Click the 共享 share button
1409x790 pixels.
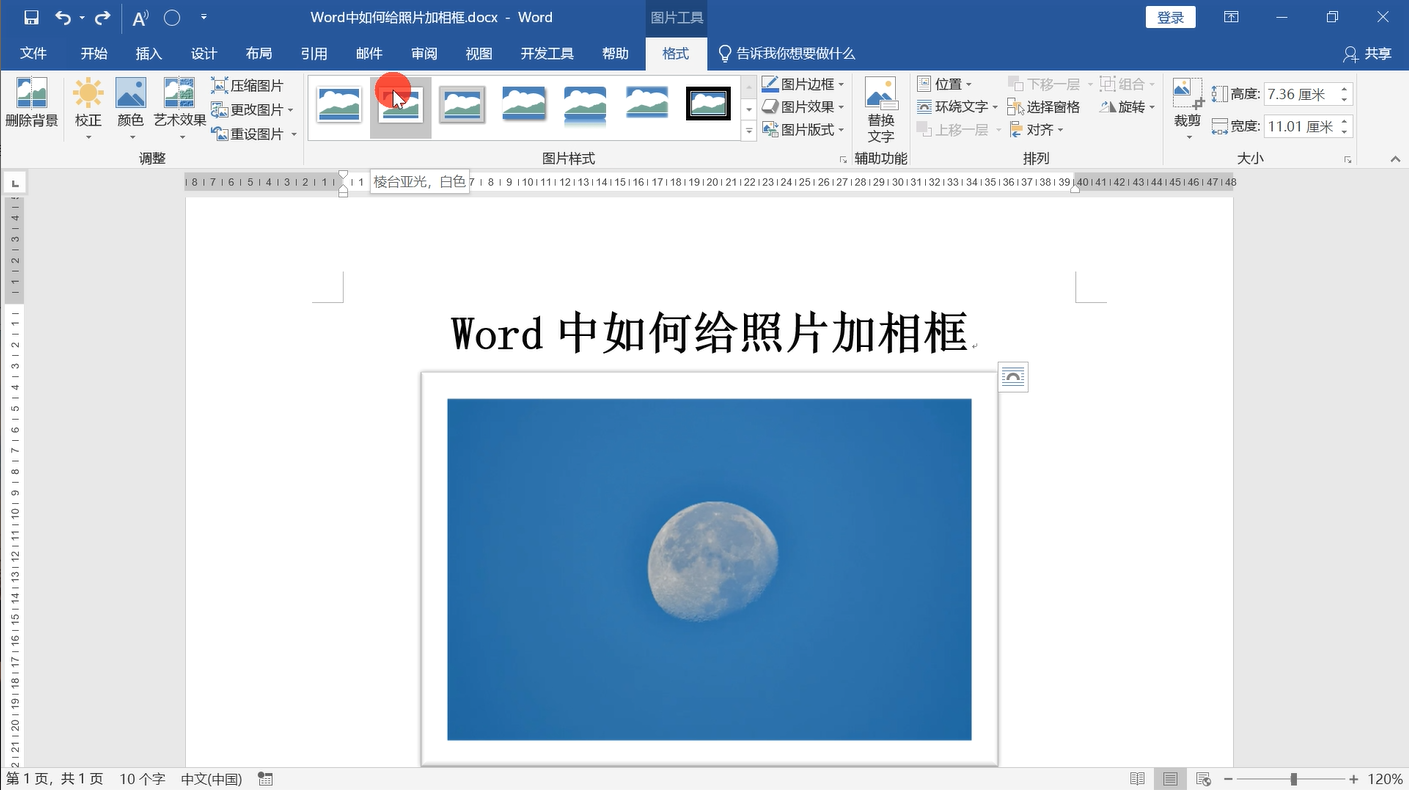click(1368, 54)
